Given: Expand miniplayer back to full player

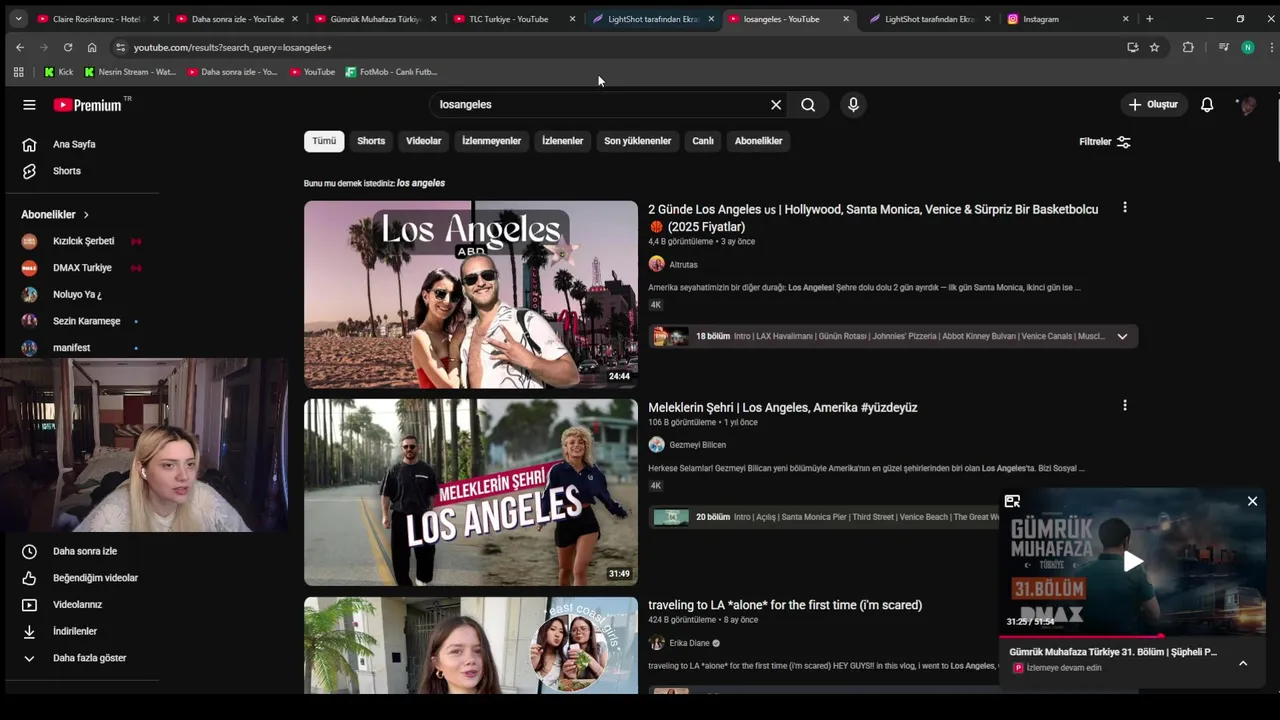Looking at the screenshot, I should pos(1012,502).
